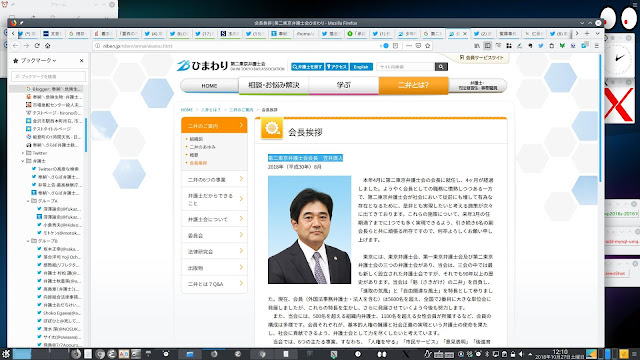This screenshot has height=360, width=640.
Task: Open the 二弁とは? navigation tab
Action: tap(413, 85)
